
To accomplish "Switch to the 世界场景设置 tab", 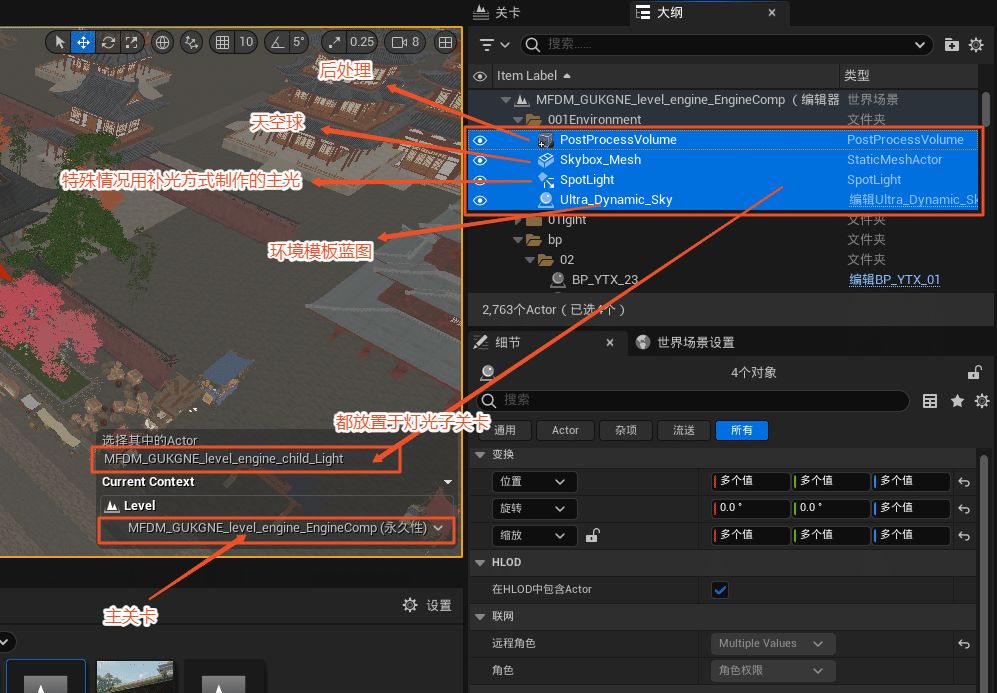I will click(x=695, y=343).
